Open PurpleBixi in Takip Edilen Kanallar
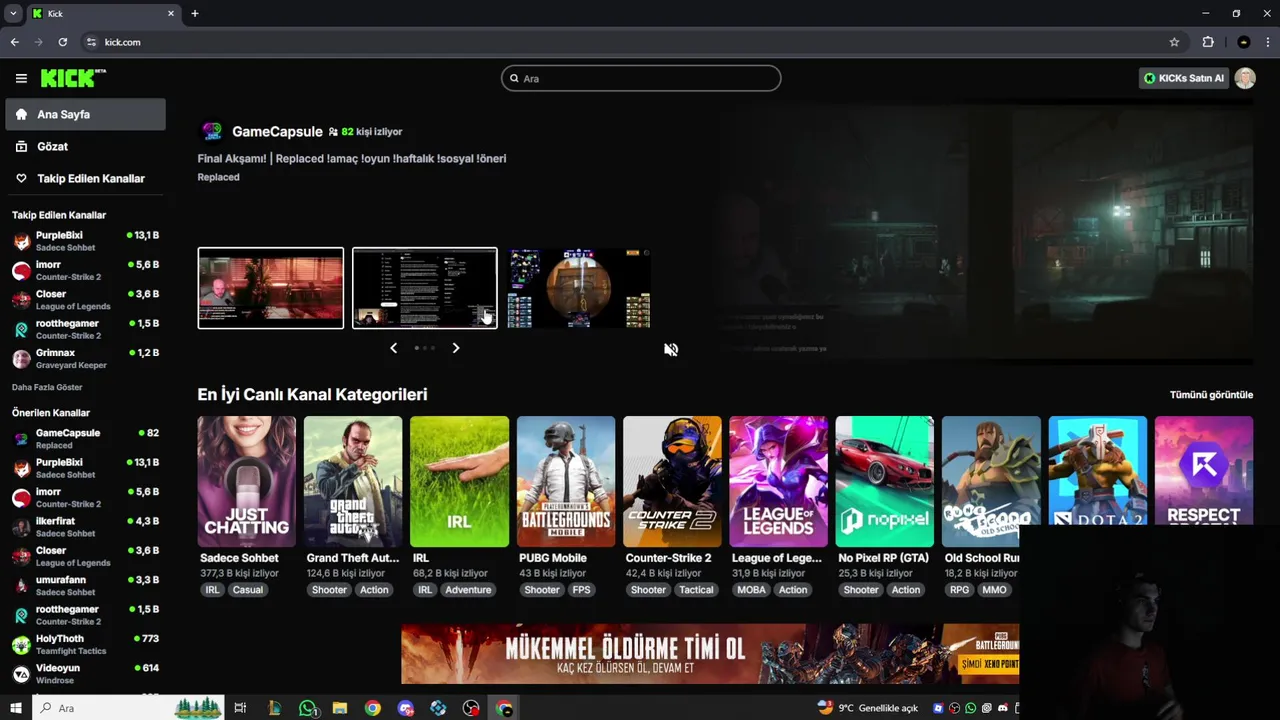1280x720 pixels. click(x=86, y=241)
